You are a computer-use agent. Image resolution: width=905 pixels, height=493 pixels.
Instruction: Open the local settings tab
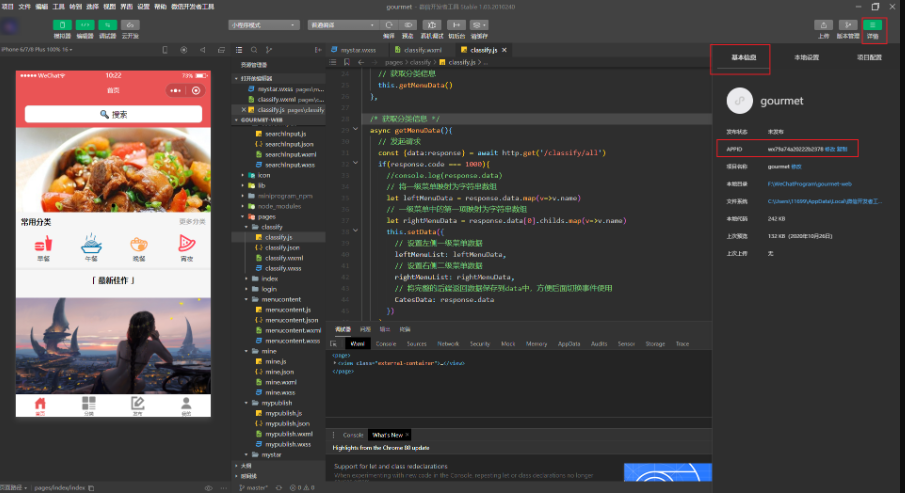tap(806, 58)
